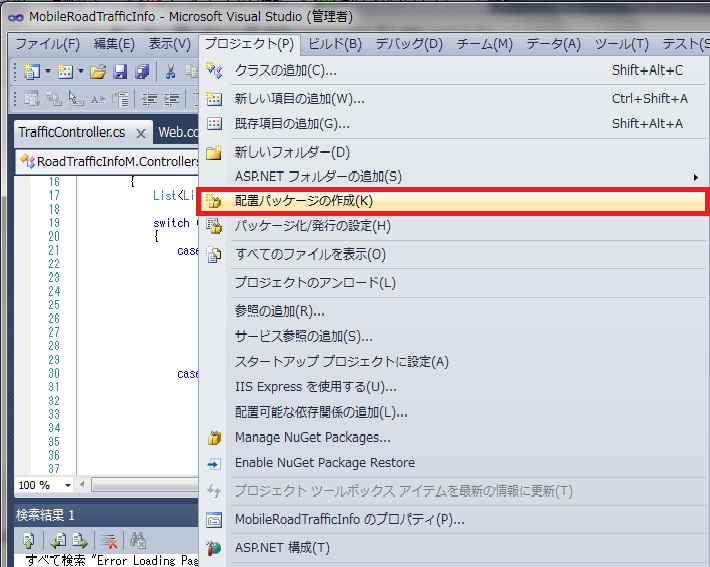Click the New Project toolbar icon
The height and width of the screenshot is (567, 710).
(x=31, y=71)
